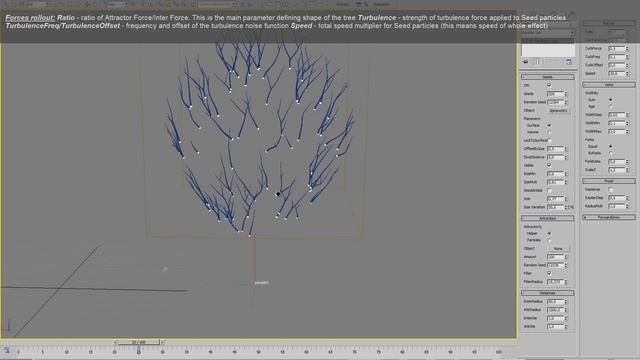The image size is (640, 360).
Task: Click frame 50 on the track bar
Action: coord(258,351)
